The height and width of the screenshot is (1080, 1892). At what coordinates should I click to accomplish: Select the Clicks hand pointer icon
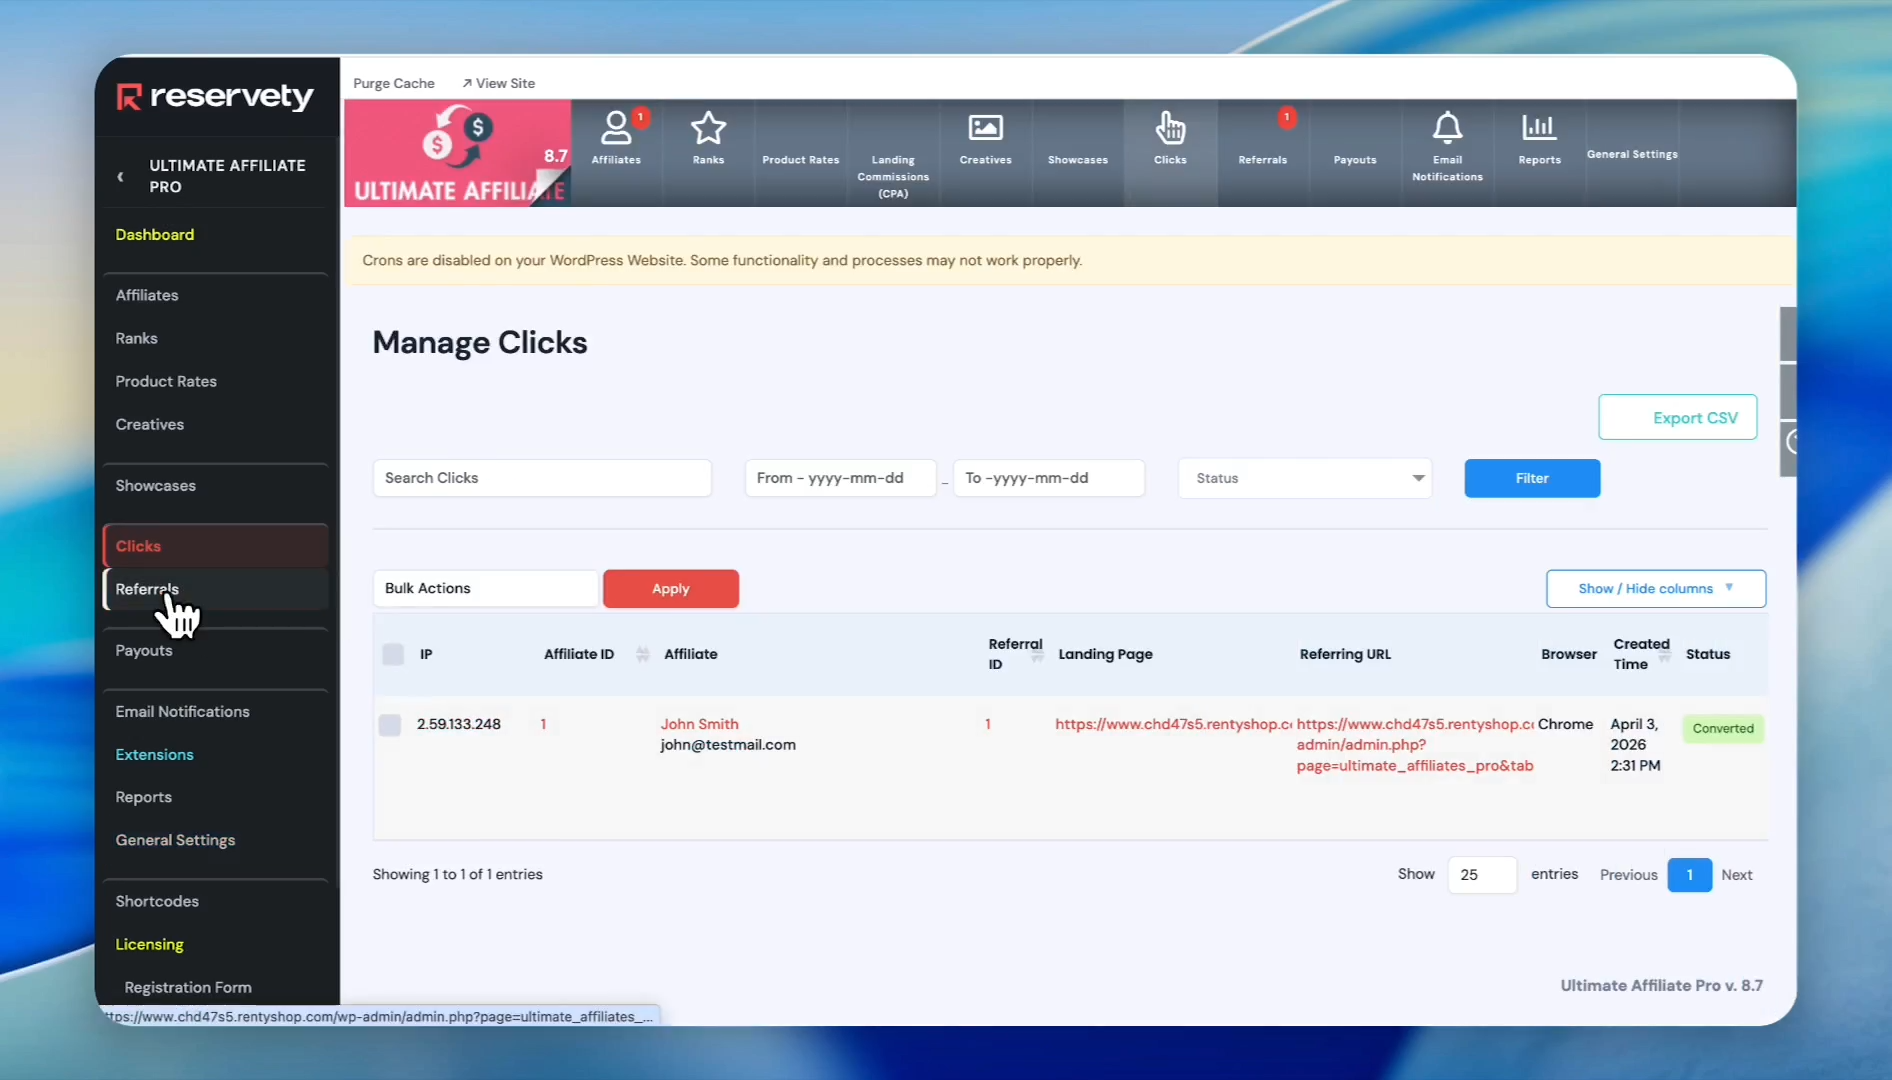click(1170, 129)
